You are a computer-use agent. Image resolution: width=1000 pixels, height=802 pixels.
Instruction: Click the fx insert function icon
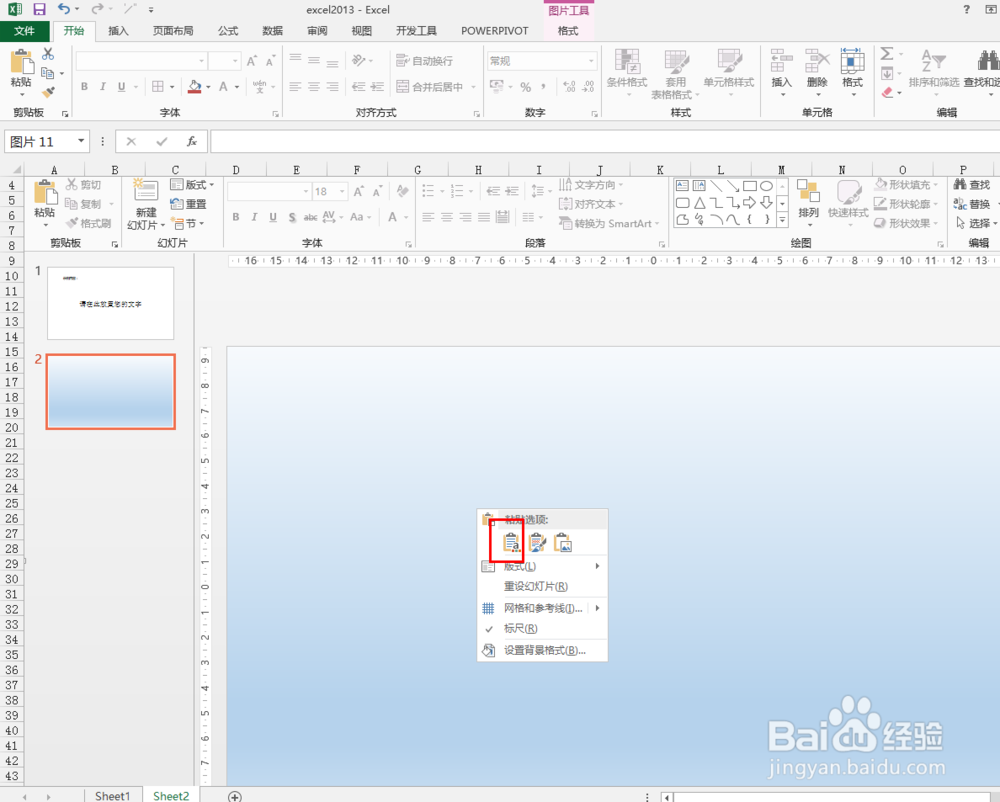(x=192, y=142)
